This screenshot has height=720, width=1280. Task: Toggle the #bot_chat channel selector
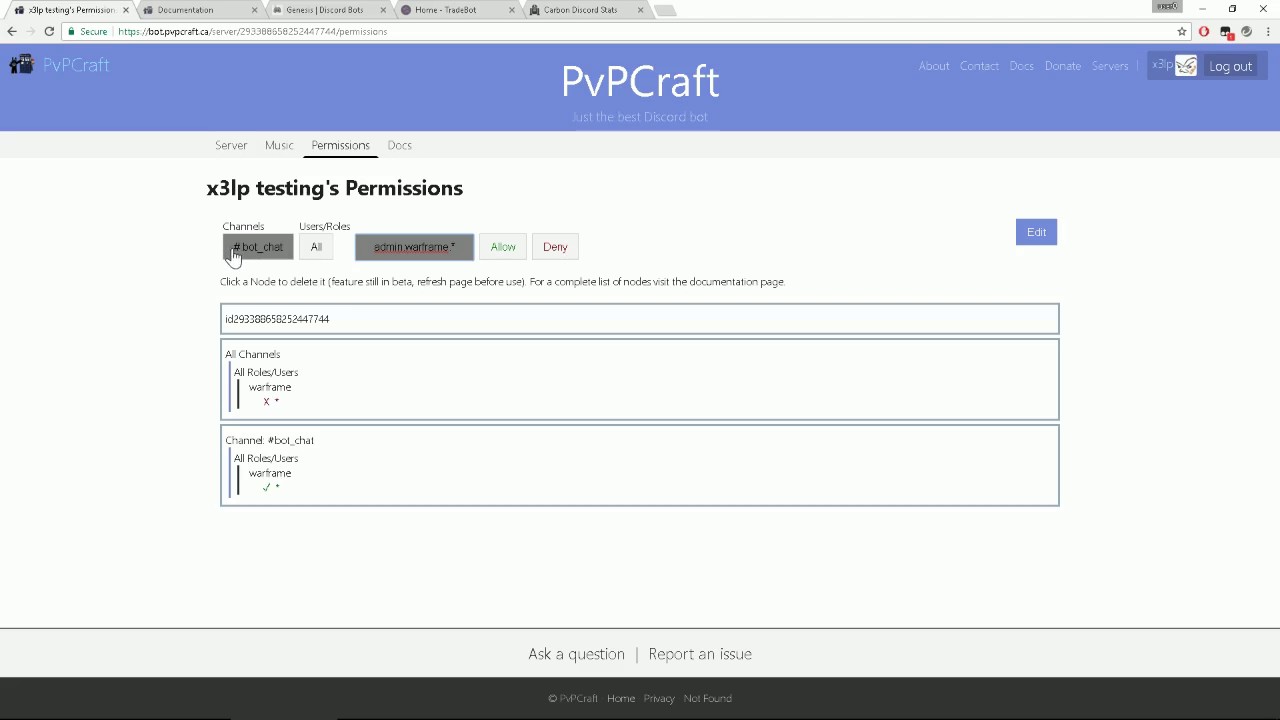(258, 247)
